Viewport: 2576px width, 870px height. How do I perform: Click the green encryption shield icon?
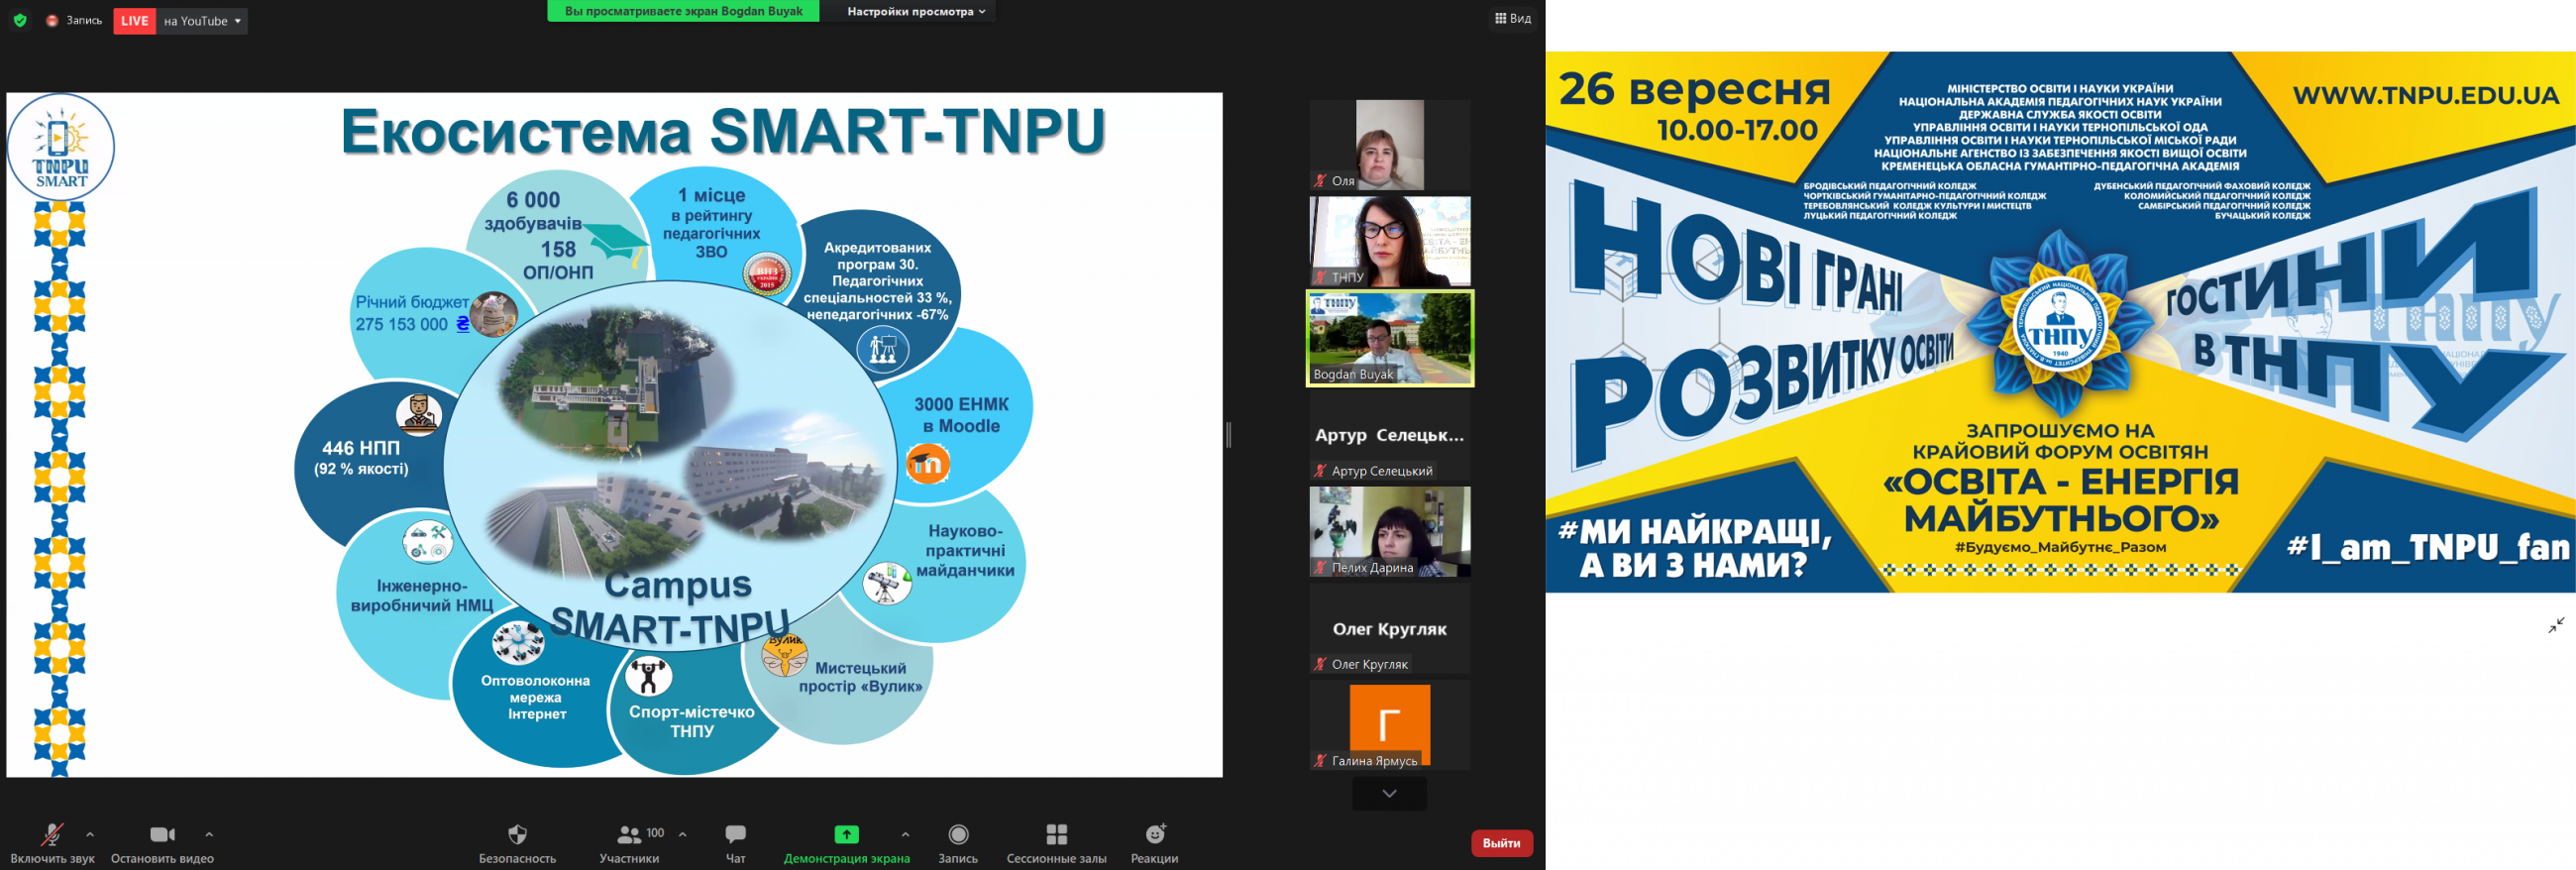point(20,20)
